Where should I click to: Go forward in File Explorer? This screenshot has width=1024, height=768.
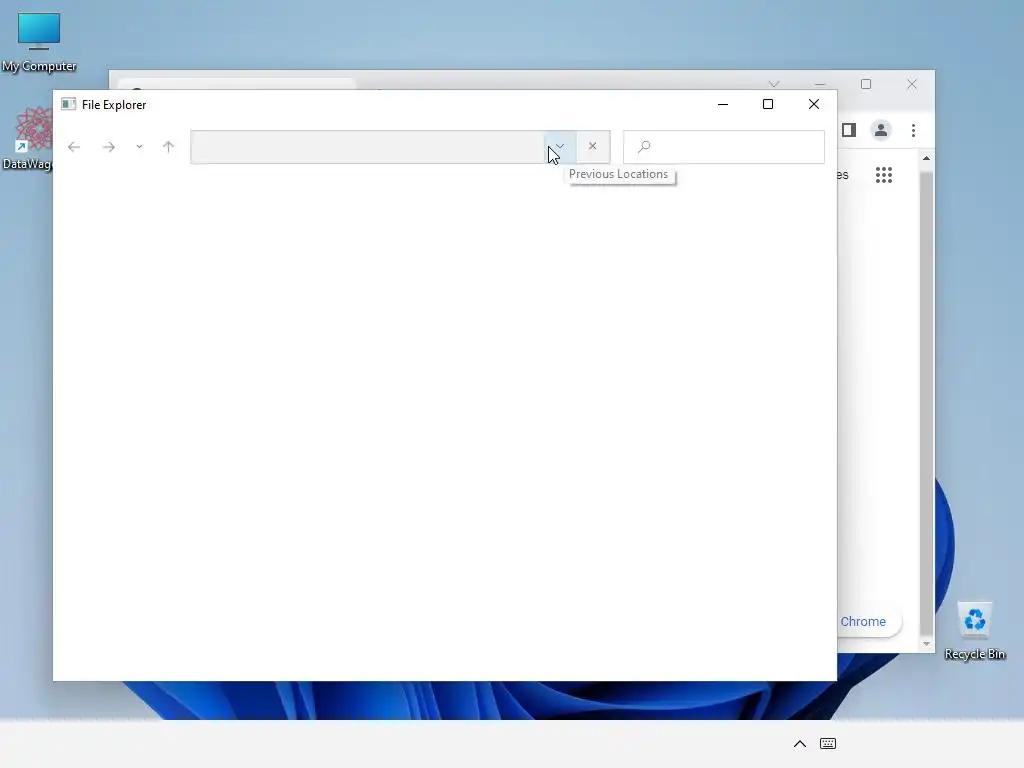108,147
